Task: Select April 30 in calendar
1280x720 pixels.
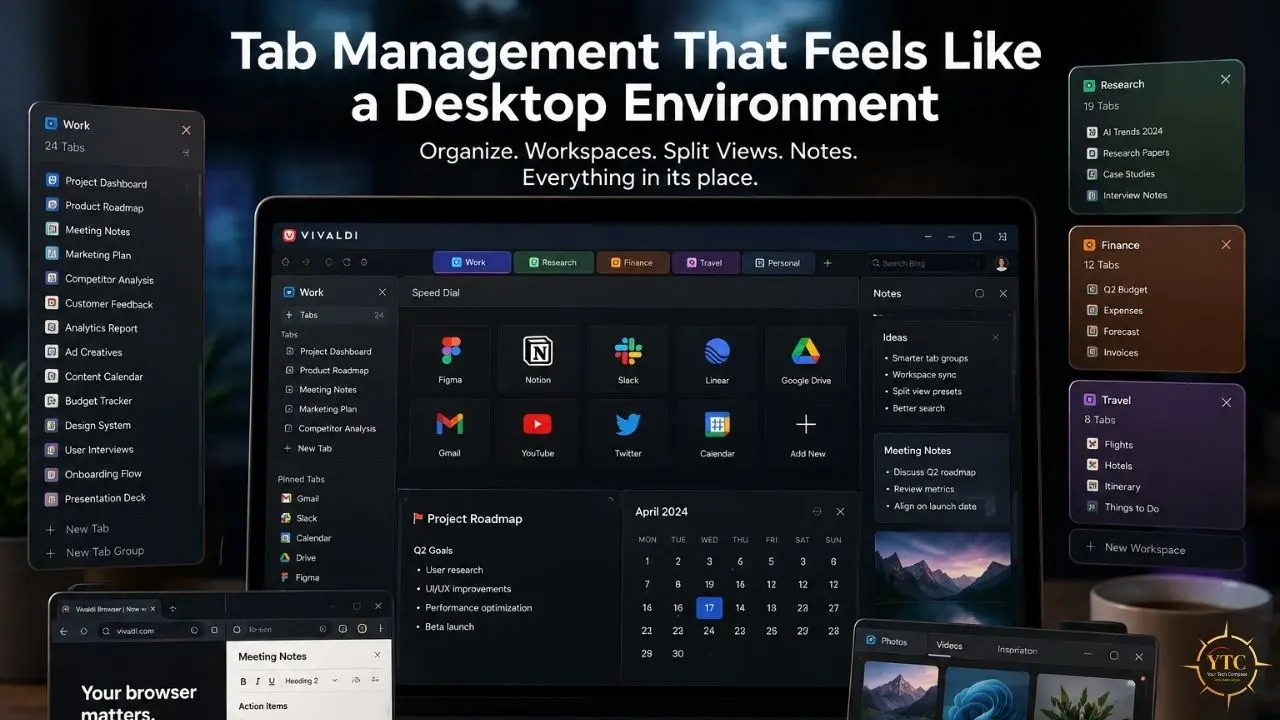Action: click(678, 653)
